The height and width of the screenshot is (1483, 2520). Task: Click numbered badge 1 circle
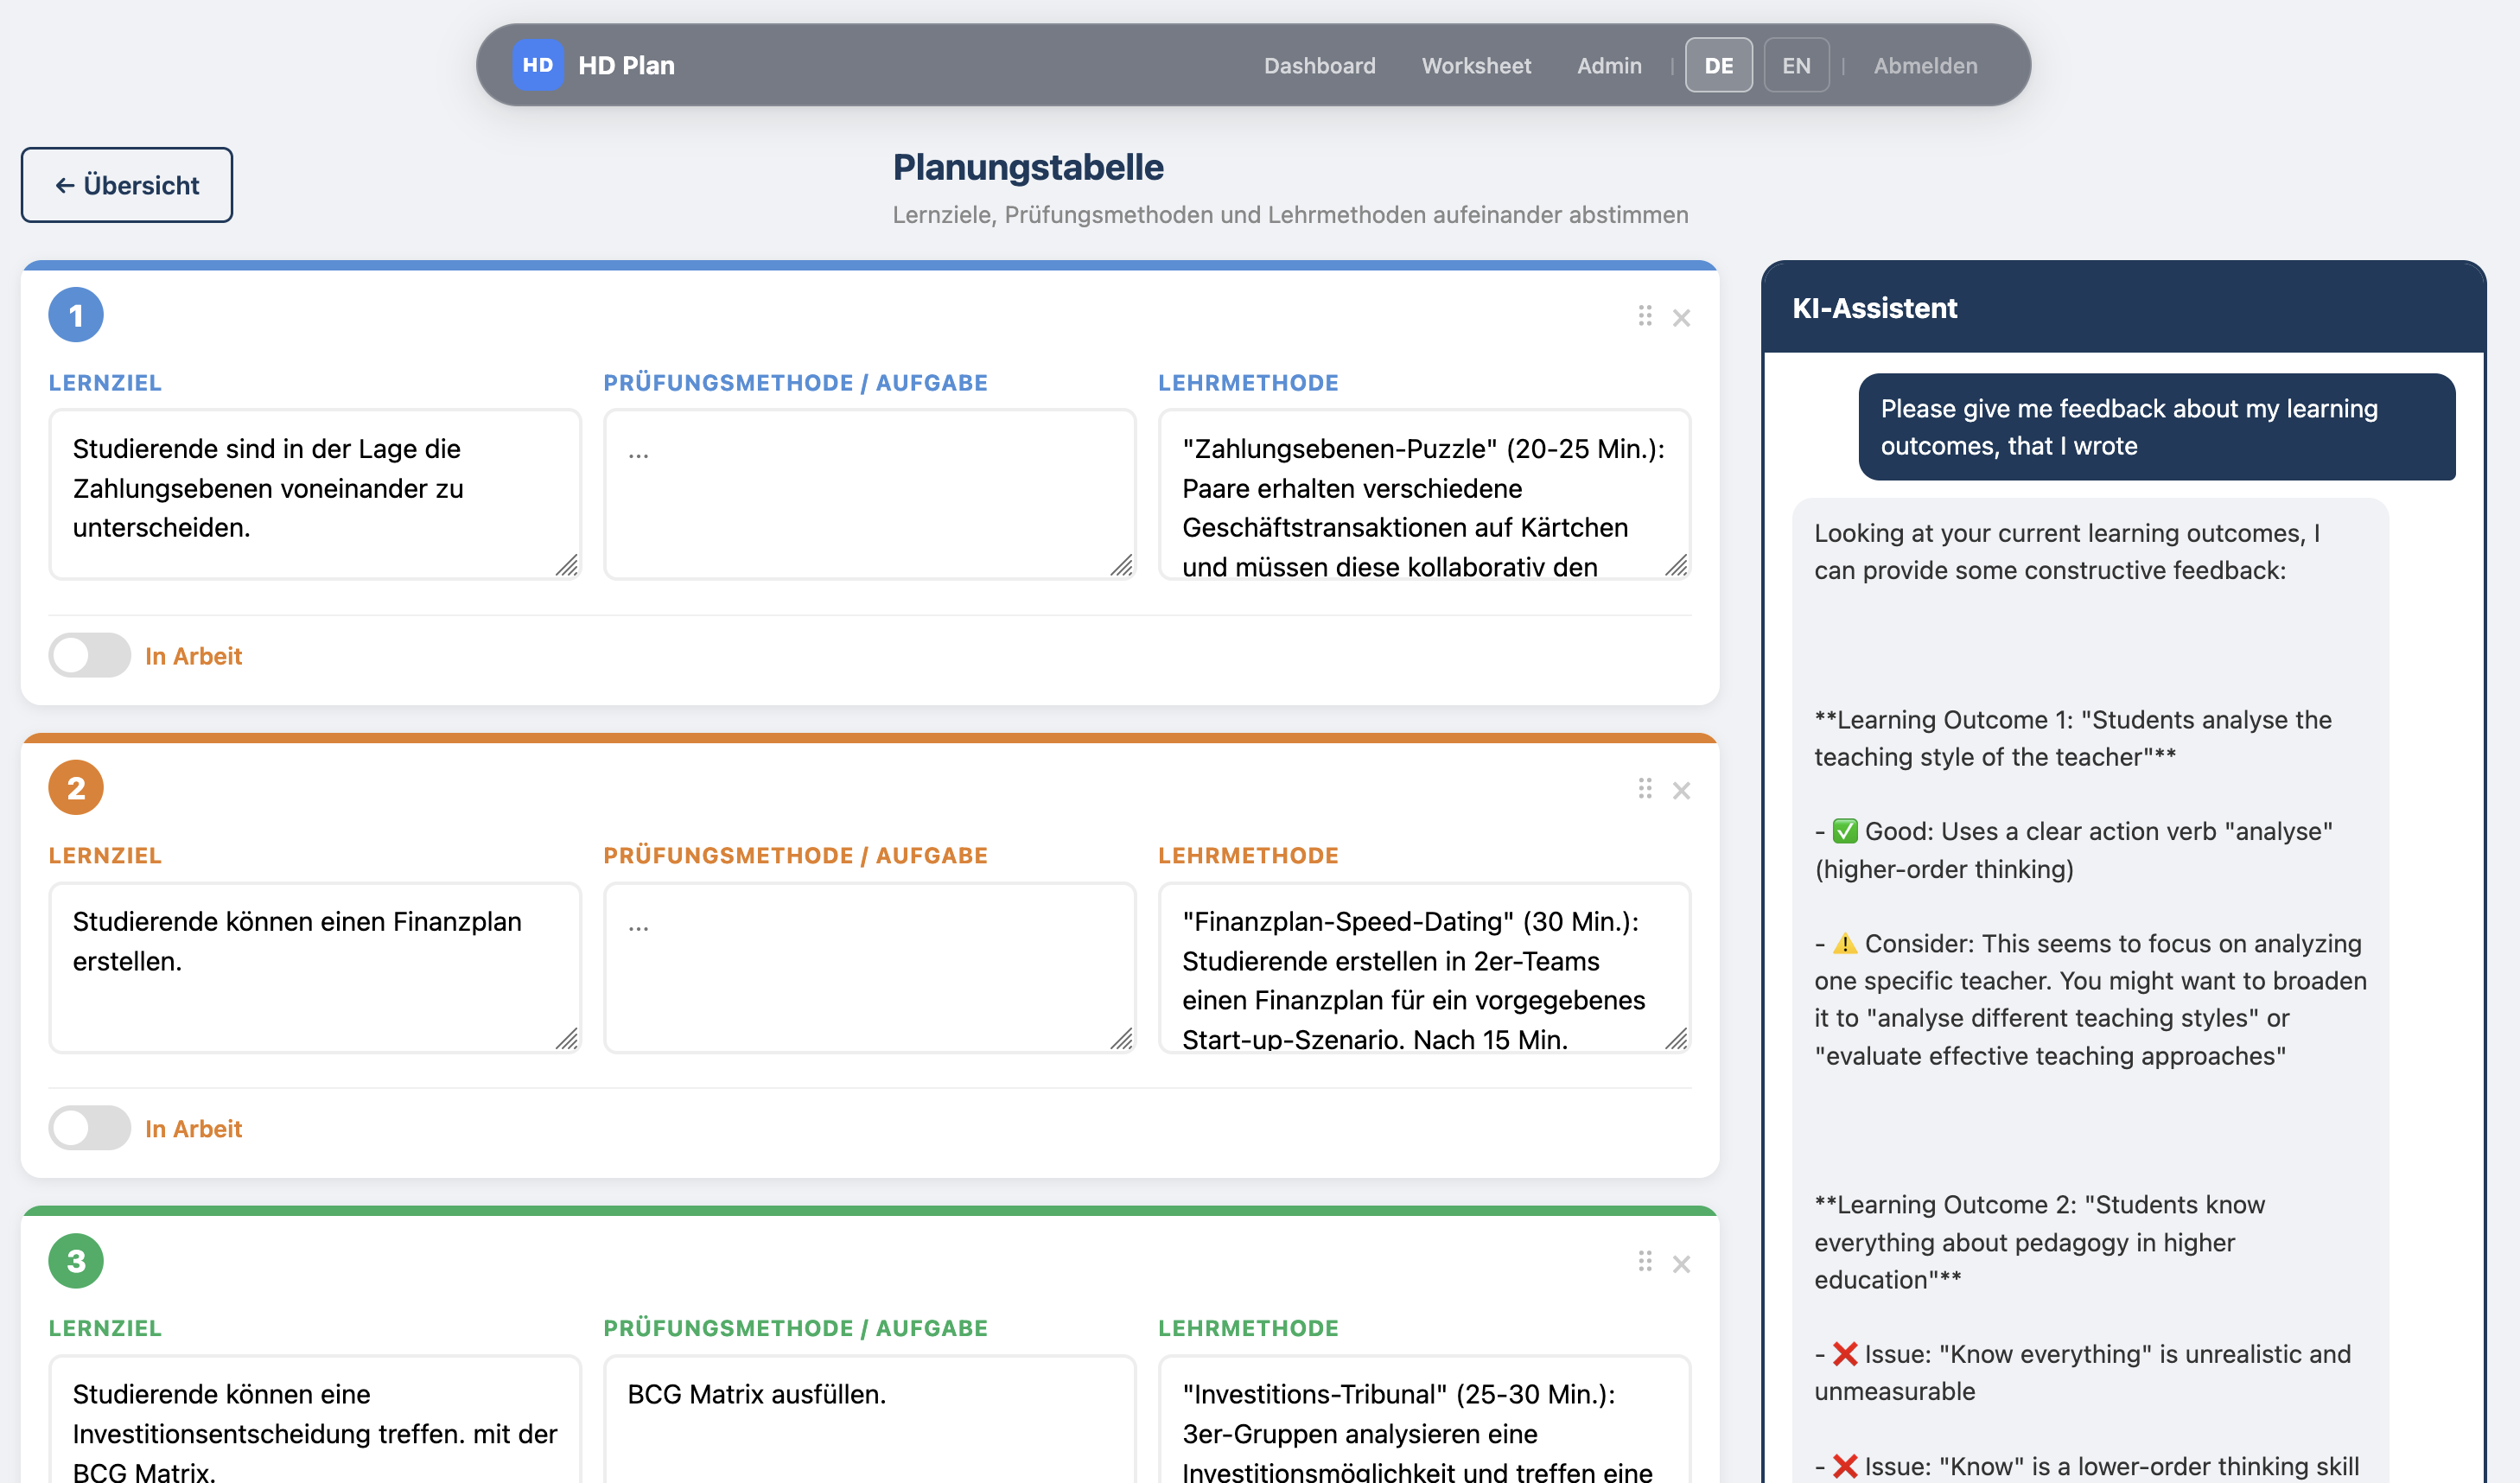[76, 316]
